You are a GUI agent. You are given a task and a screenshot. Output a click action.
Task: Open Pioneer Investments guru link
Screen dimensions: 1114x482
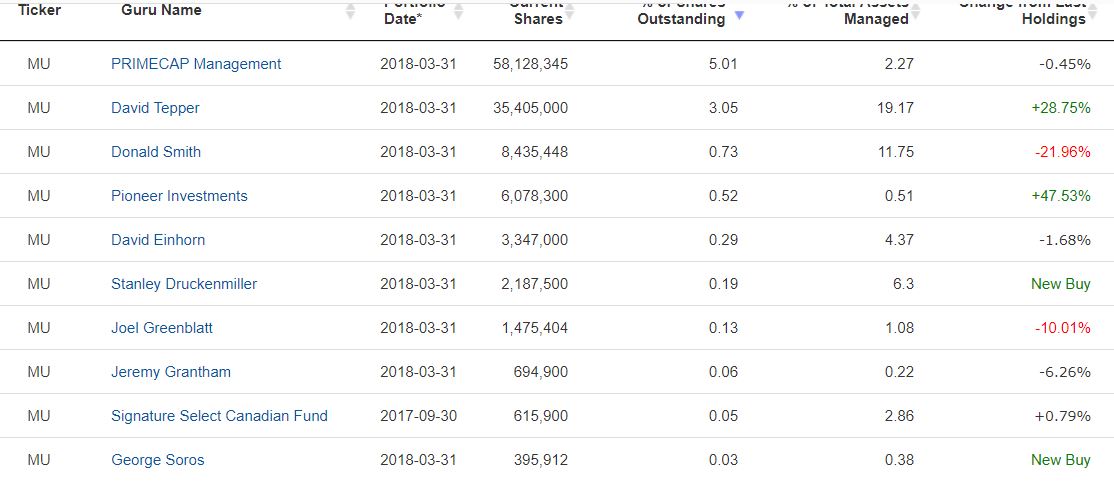tap(179, 196)
